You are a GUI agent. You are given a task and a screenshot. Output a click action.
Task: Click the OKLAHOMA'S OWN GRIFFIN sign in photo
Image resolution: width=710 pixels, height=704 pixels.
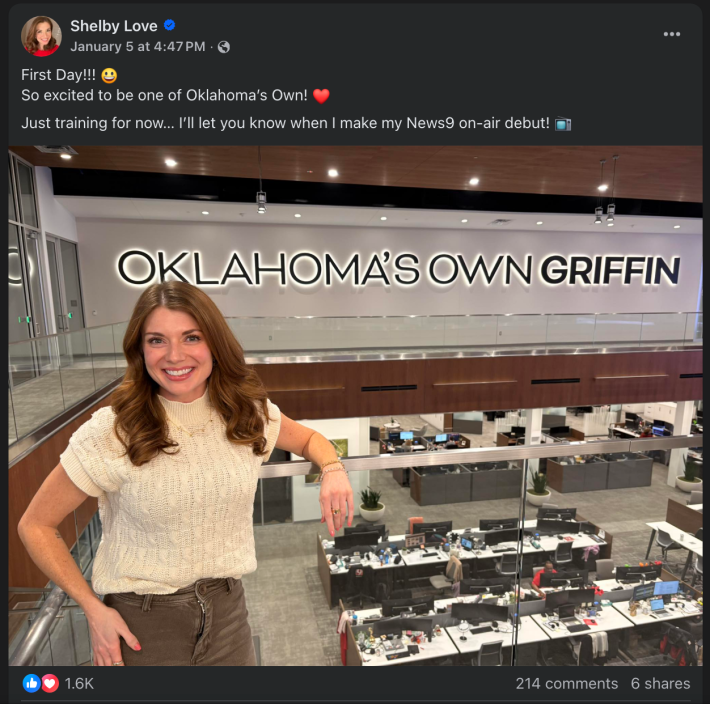click(x=398, y=268)
